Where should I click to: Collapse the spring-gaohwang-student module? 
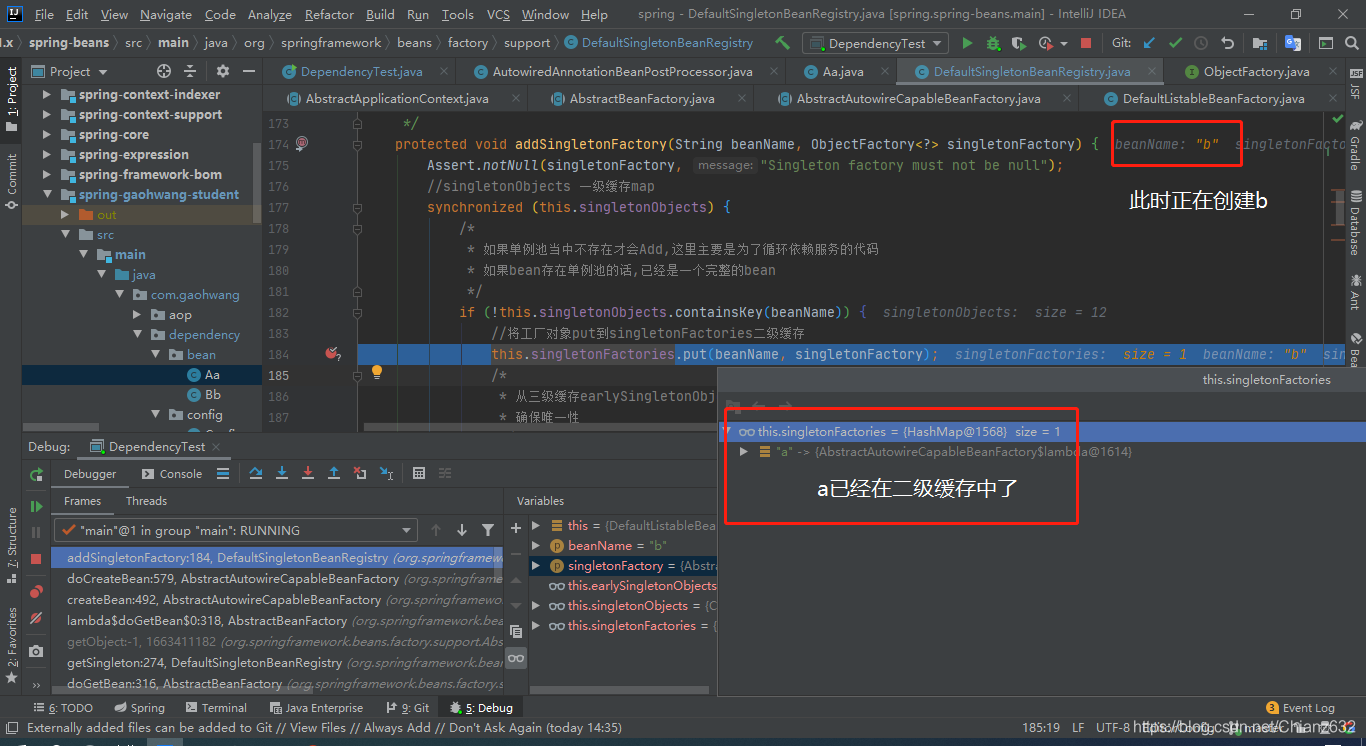47,194
